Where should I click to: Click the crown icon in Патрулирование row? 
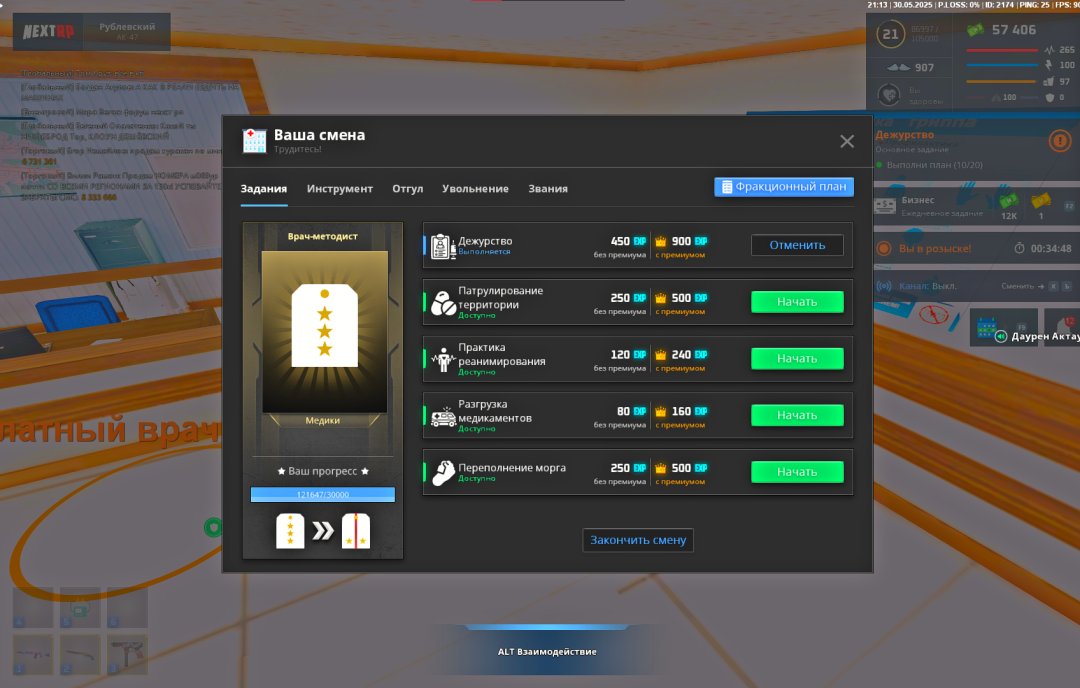(661, 298)
